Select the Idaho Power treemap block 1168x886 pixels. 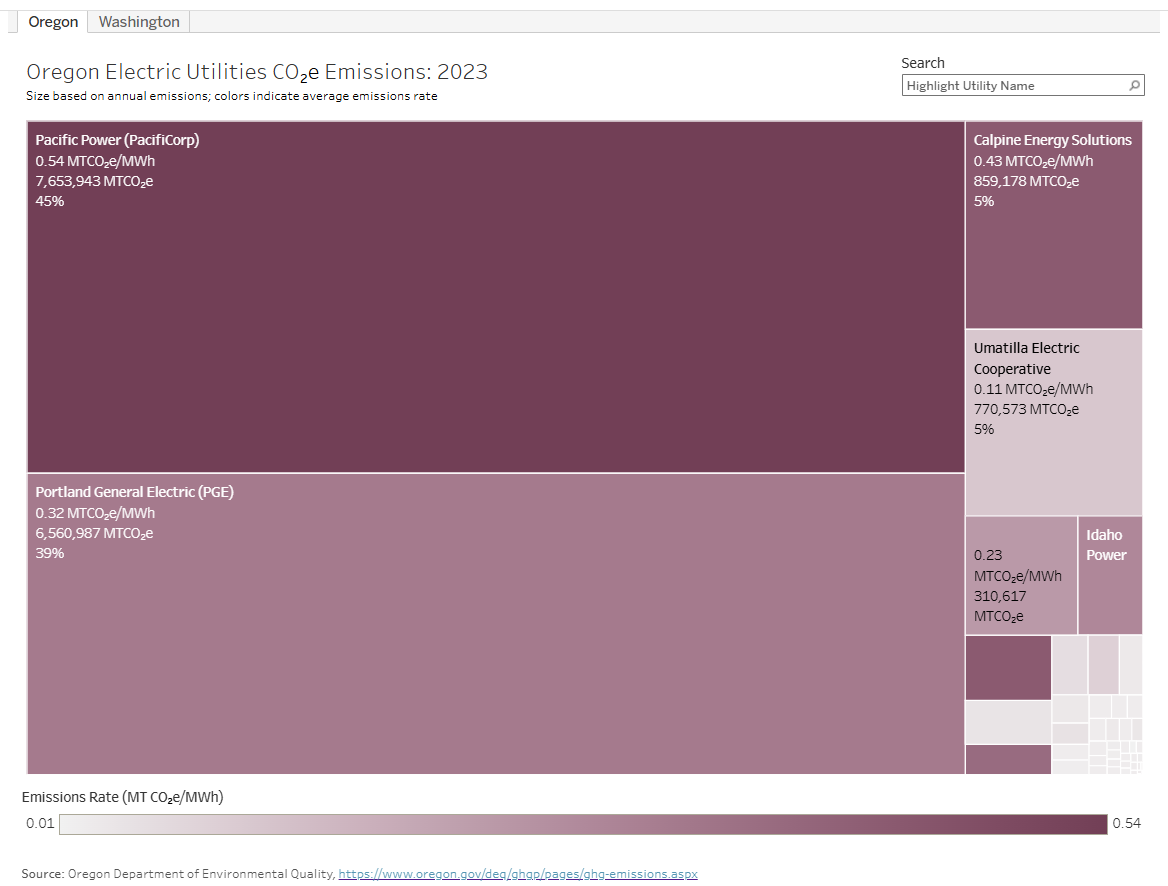1110,575
